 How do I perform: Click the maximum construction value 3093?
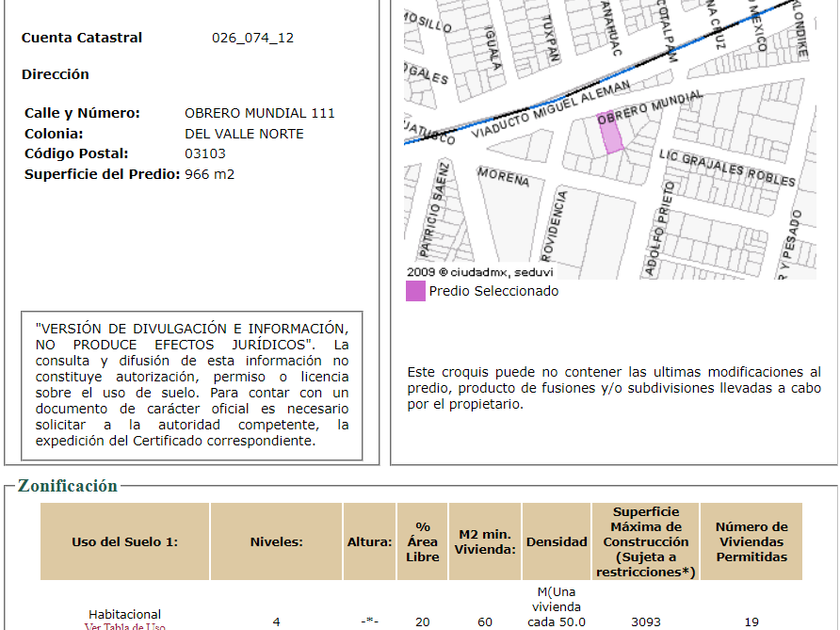pyautogui.click(x=646, y=622)
